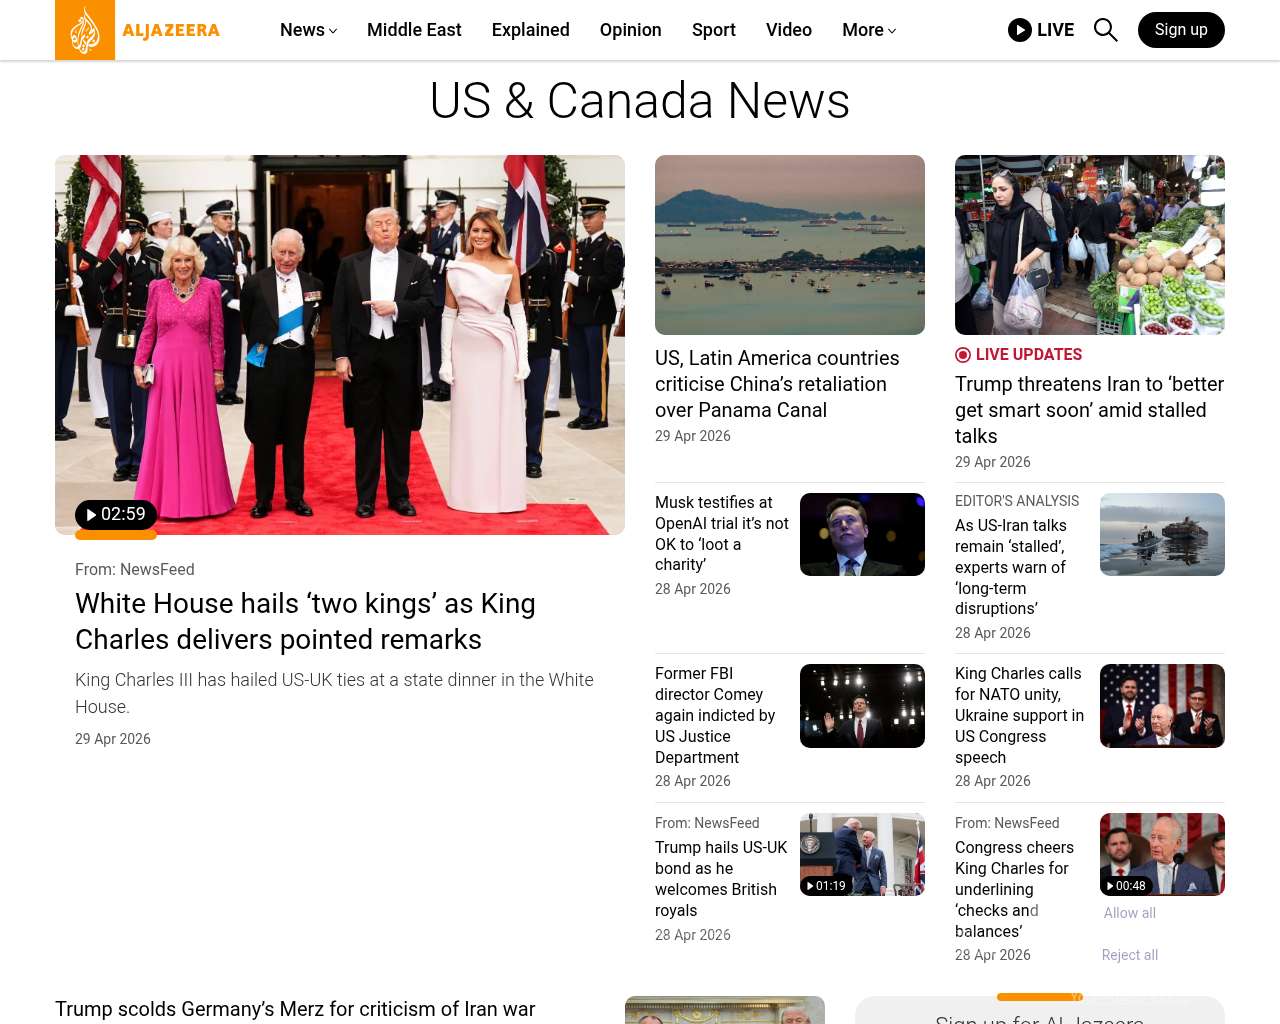Play the 01:19 Trump video badge
1280x1024 pixels.
click(826, 886)
